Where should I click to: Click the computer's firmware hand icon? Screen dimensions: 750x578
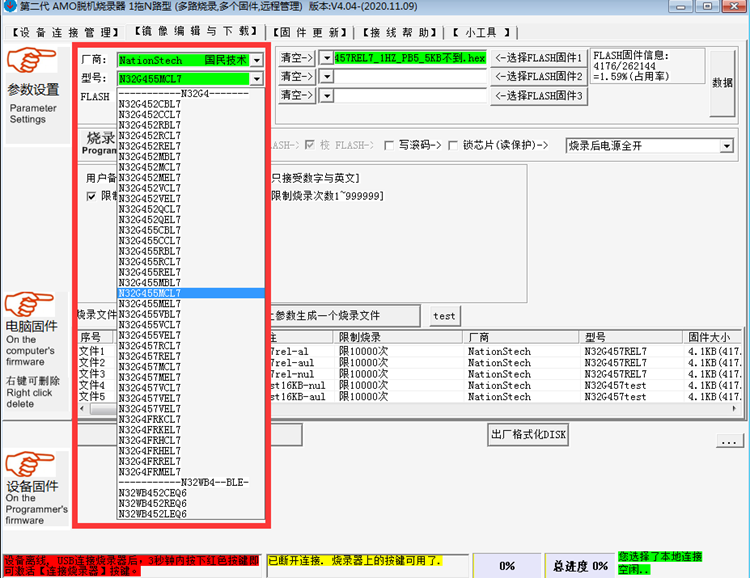(29, 305)
